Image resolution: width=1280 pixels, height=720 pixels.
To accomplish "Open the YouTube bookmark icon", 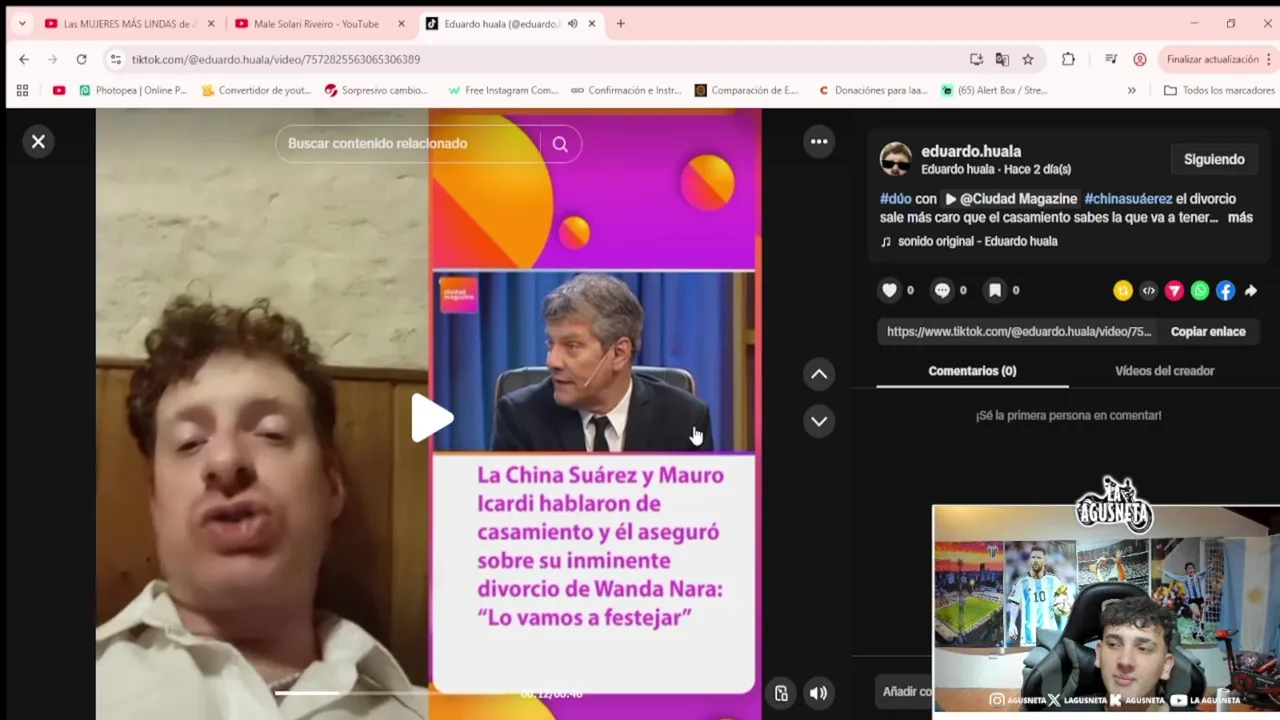I will 59,90.
